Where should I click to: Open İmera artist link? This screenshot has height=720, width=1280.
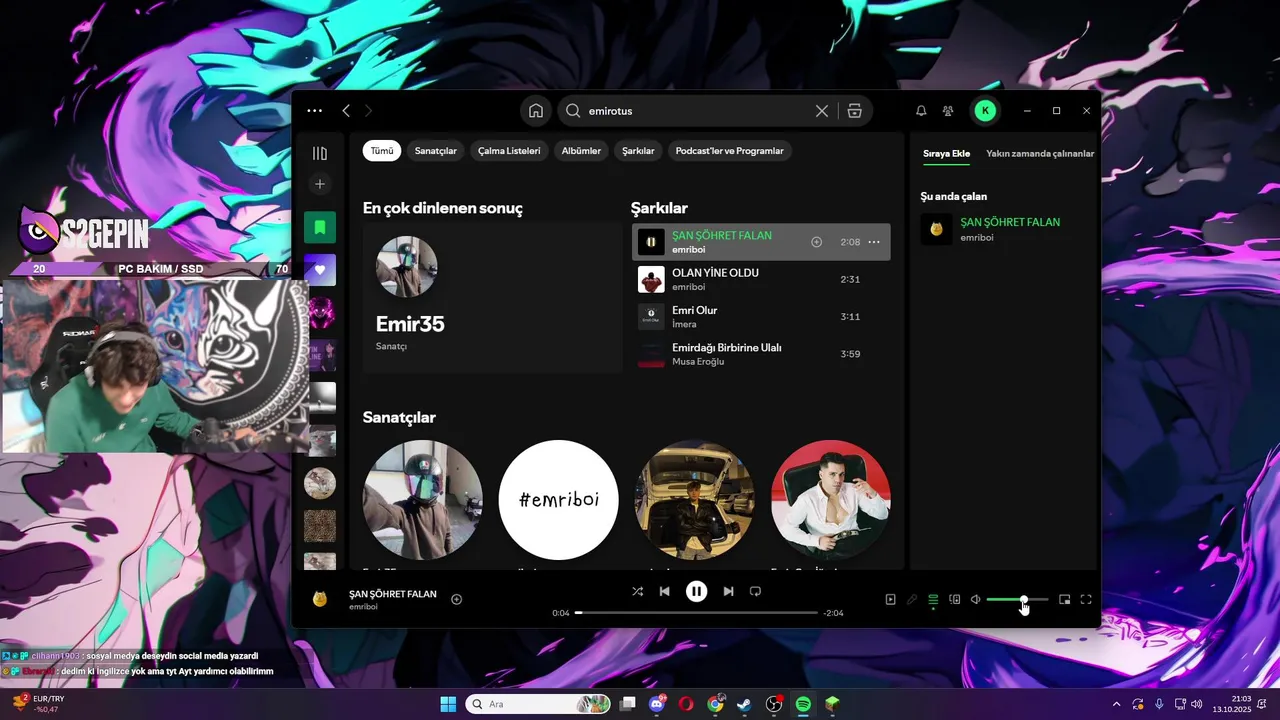click(x=684, y=324)
